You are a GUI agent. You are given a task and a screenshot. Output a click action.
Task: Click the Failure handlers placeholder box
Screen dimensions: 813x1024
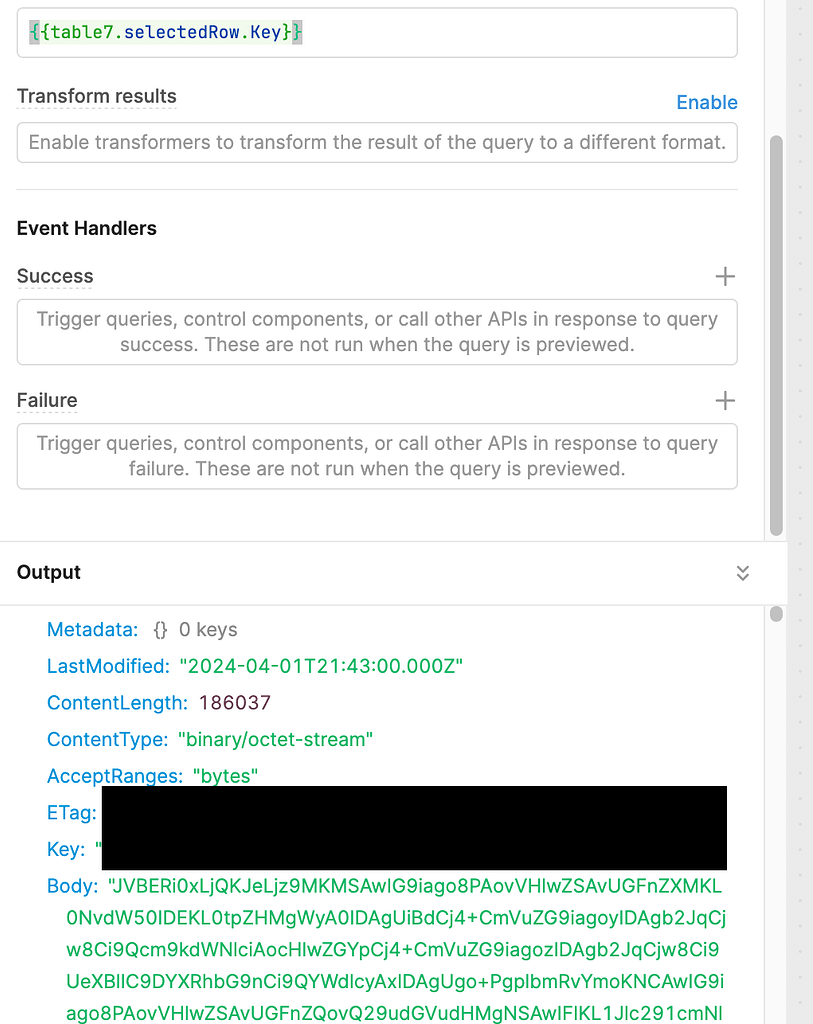(x=377, y=456)
